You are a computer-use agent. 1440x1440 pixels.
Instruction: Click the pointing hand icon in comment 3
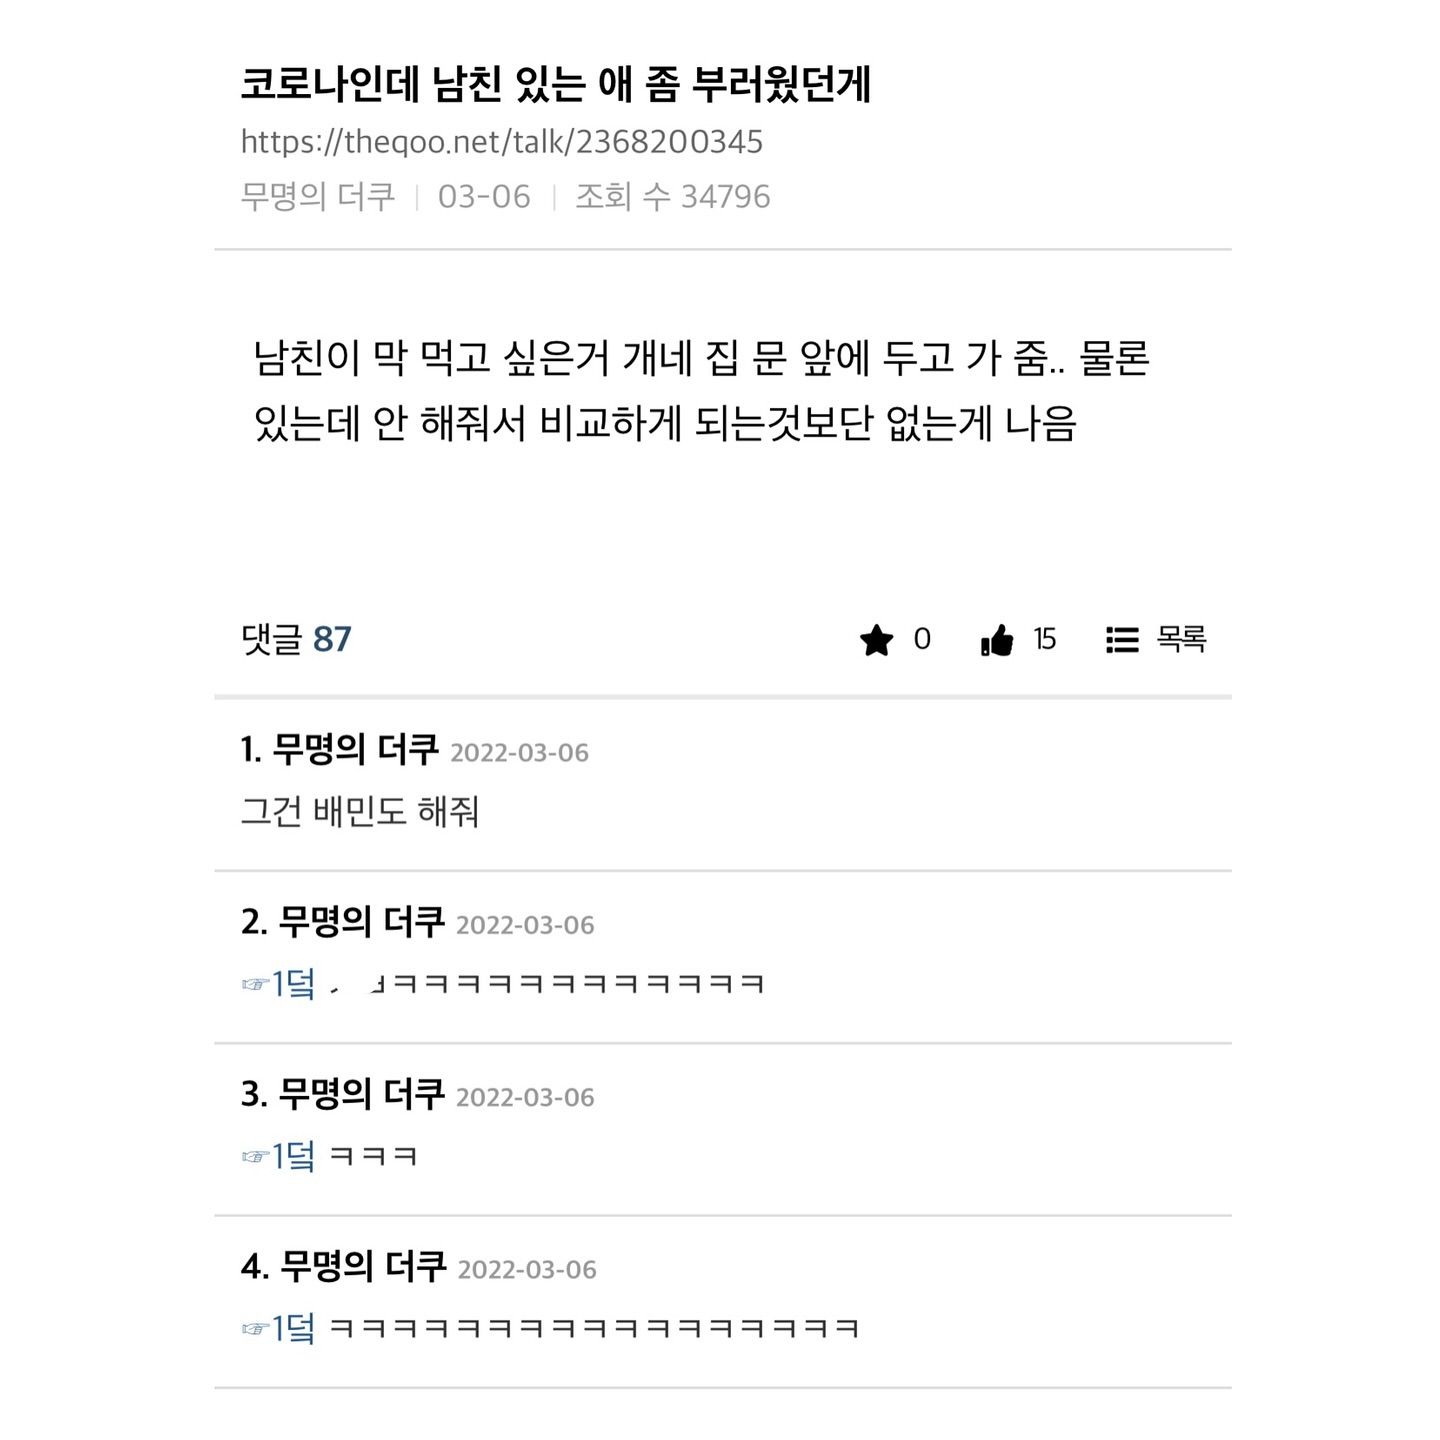pos(255,1157)
